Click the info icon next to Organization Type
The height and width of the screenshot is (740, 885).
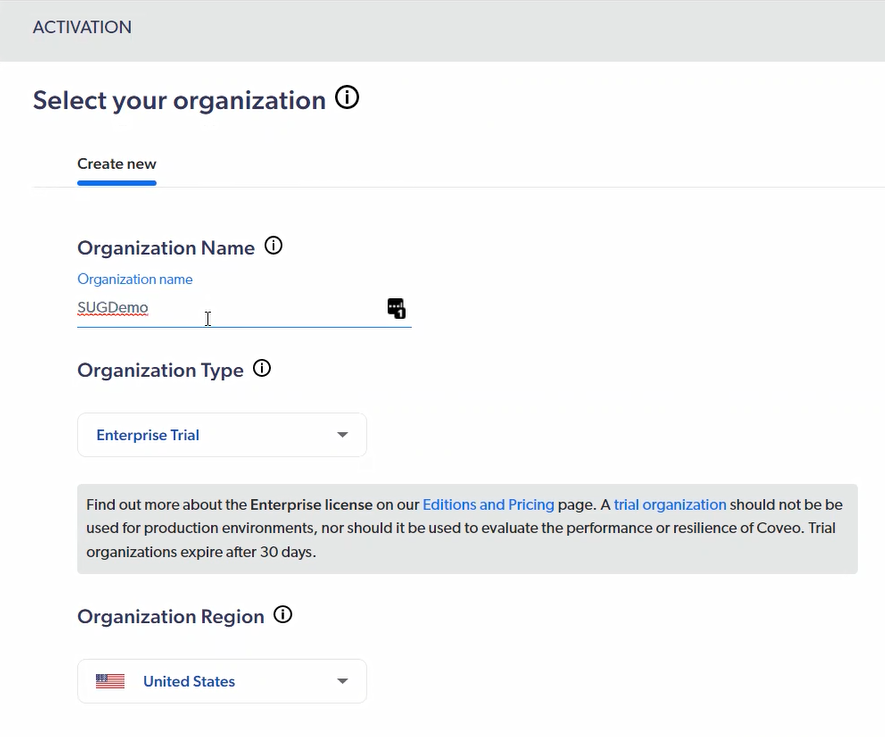pos(262,368)
